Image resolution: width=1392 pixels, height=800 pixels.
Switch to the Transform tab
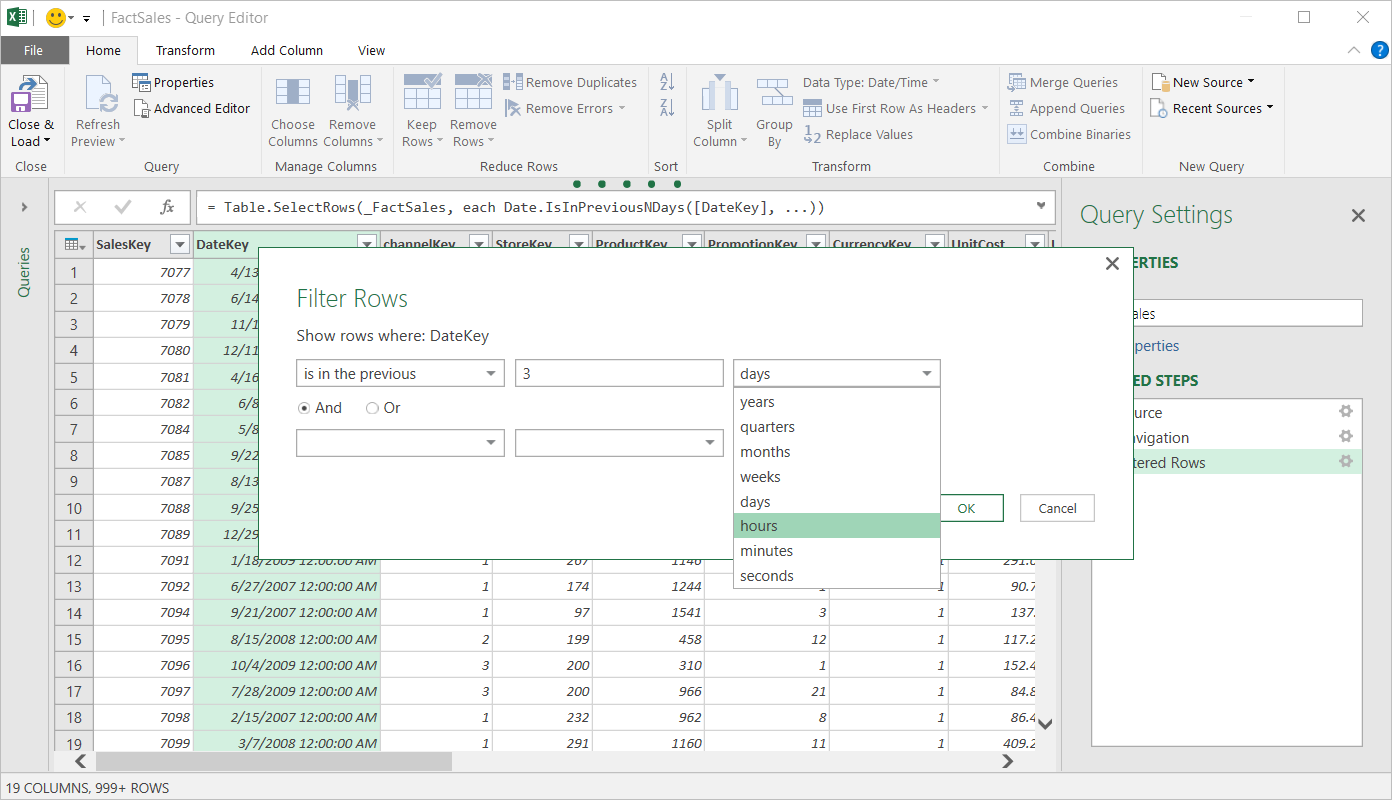point(185,50)
